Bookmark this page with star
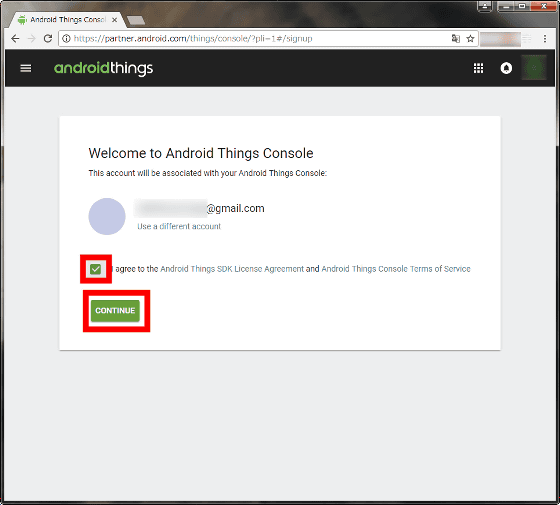This screenshot has width=560, height=505. (x=470, y=39)
